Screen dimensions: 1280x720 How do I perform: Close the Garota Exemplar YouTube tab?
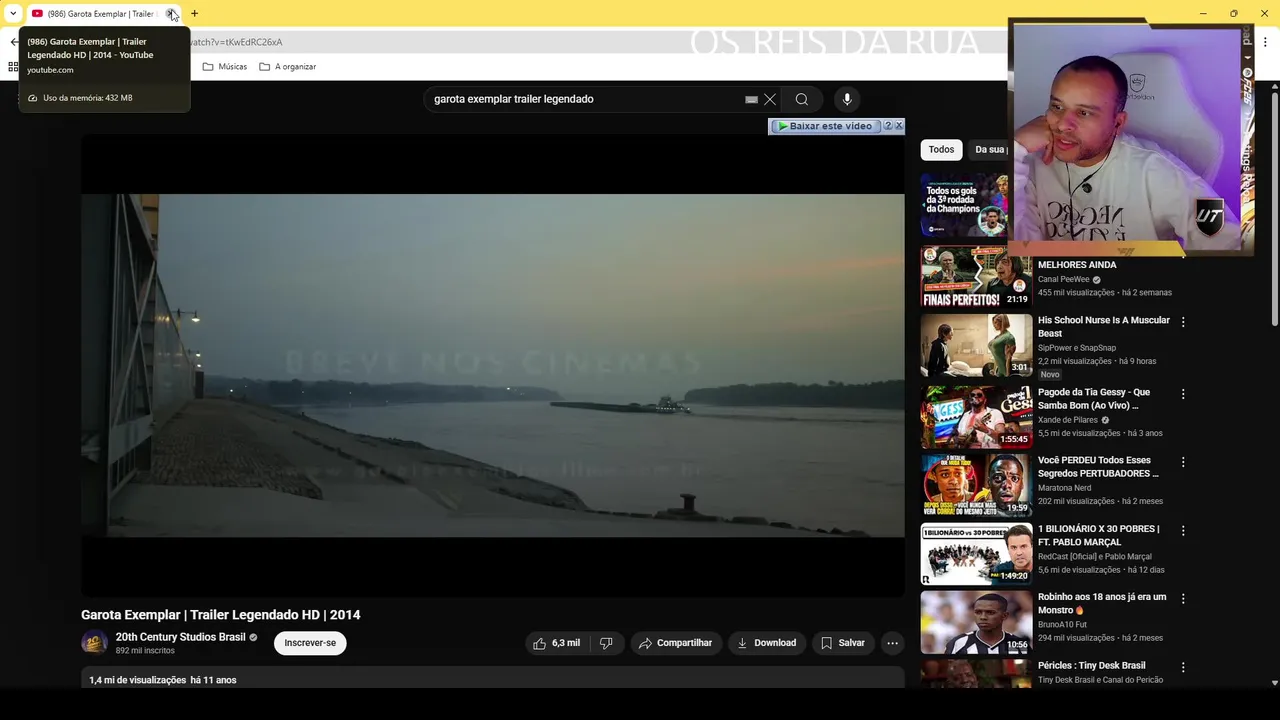coord(171,13)
